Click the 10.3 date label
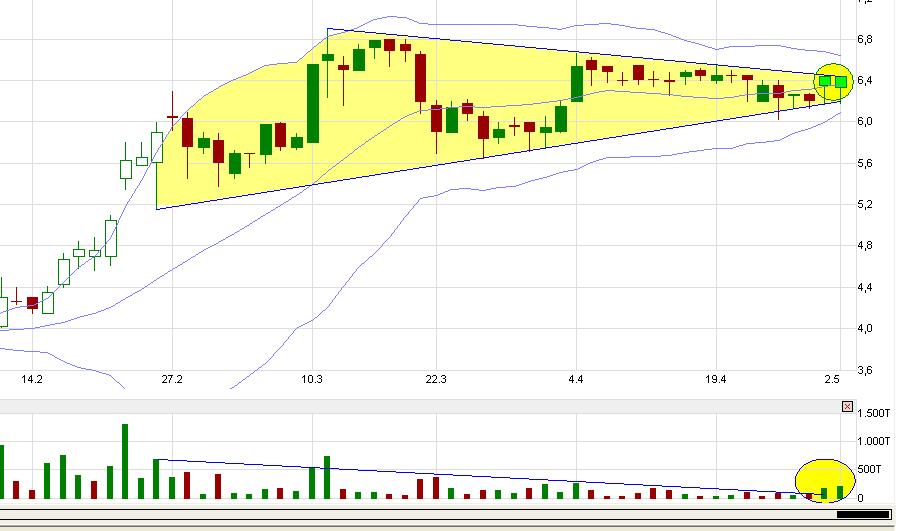Screen dimensions: 898x531 (x=312, y=379)
